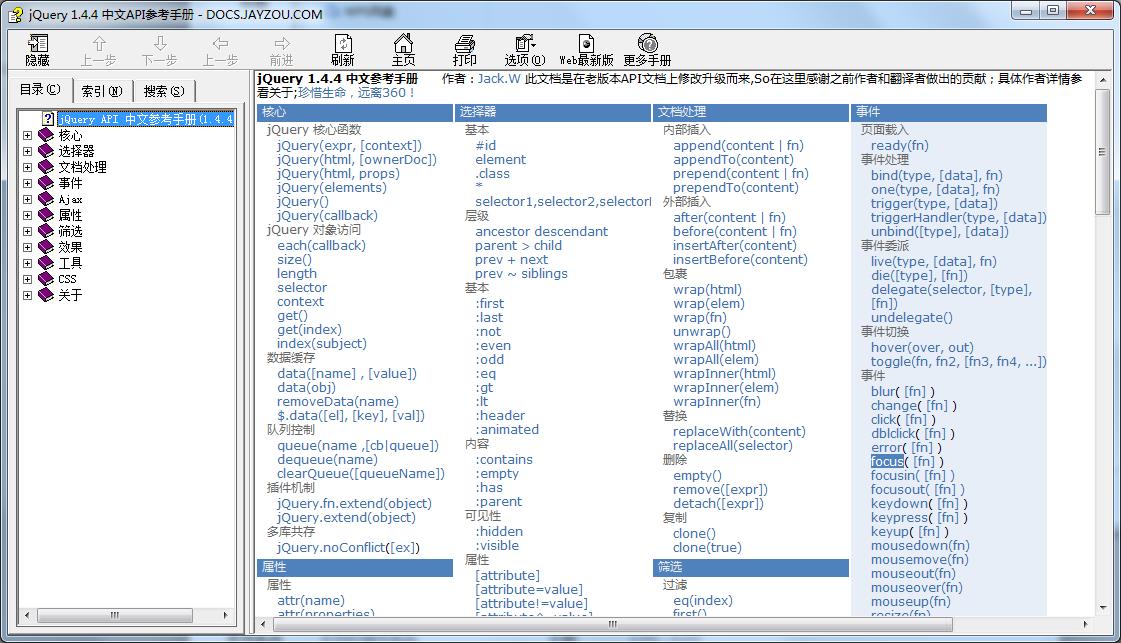Open the 珍惜生命，远离360 link
The height and width of the screenshot is (643, 1121).
pos(356,93)
